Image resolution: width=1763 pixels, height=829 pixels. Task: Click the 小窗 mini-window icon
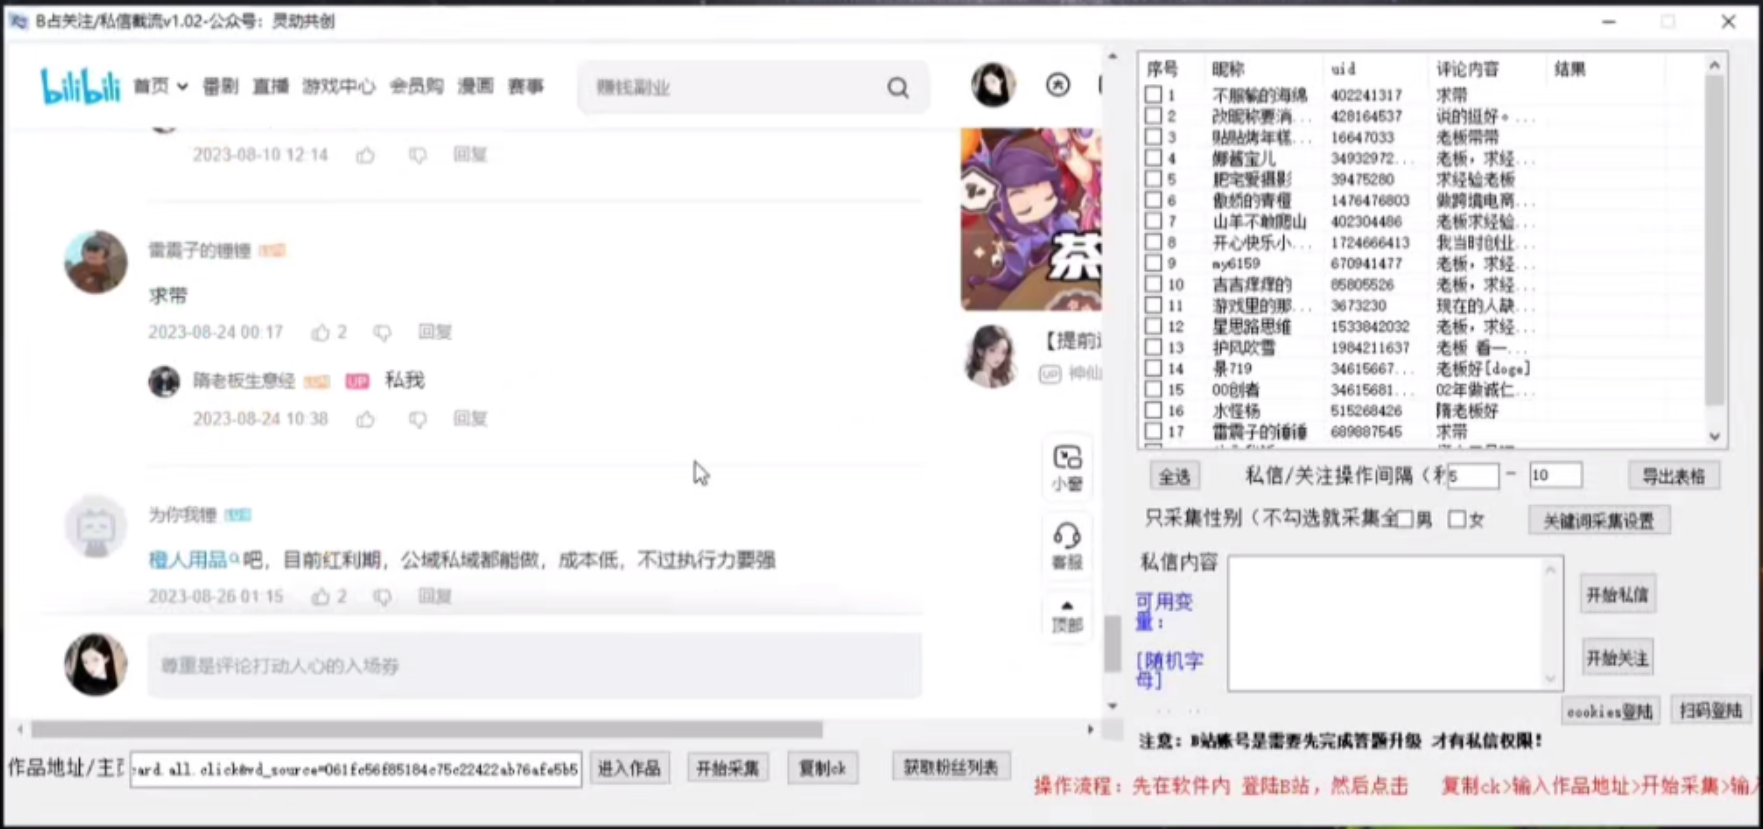[1067, 467]
